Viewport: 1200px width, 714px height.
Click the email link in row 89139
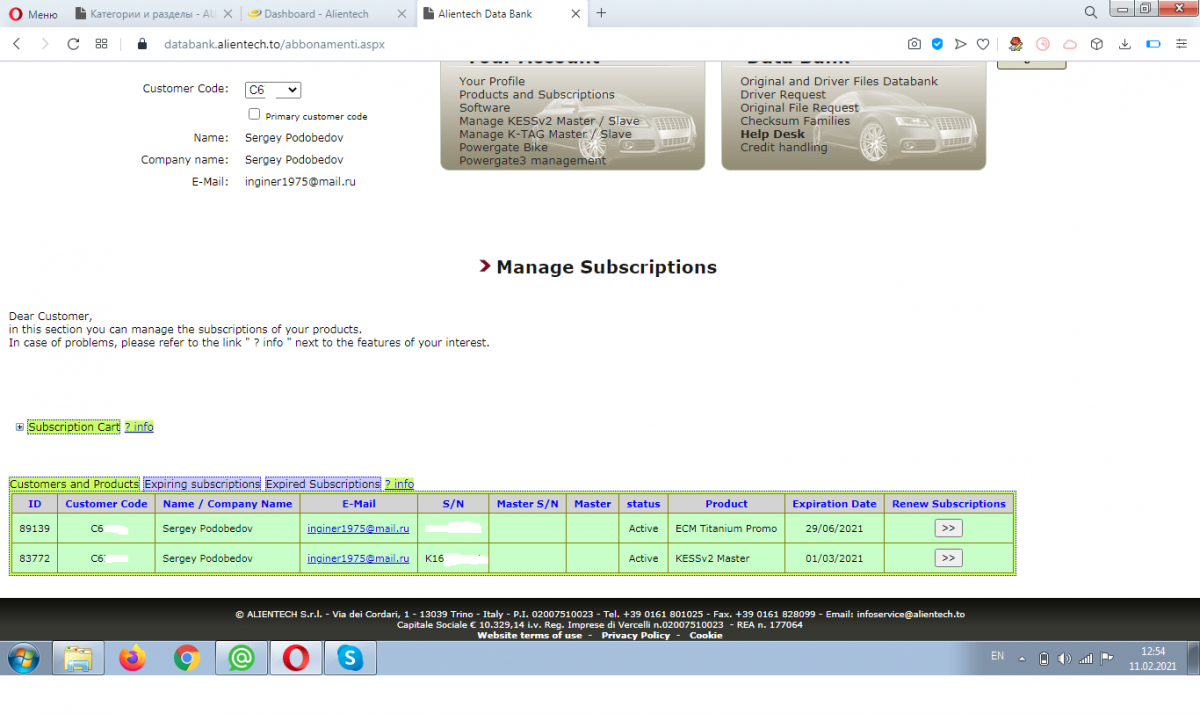[358, 528]
